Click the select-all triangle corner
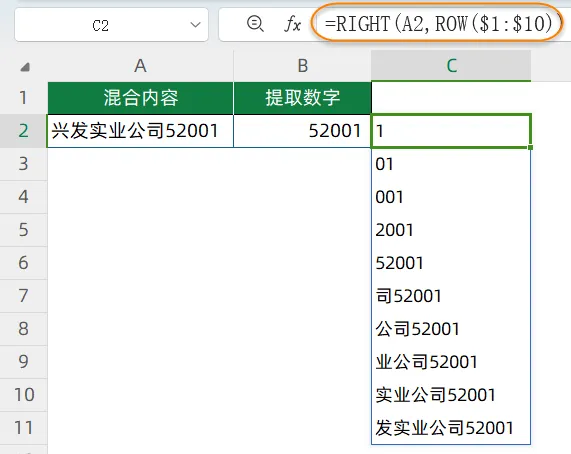The image size is (571, 454). [25, 67]
